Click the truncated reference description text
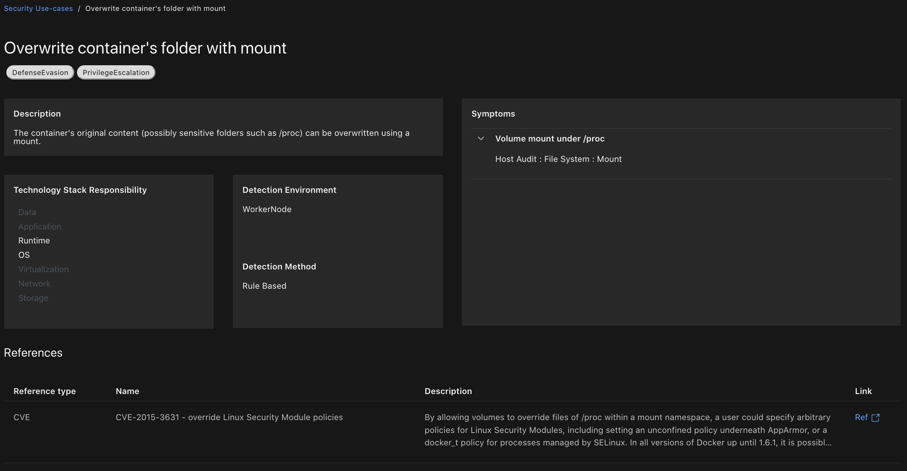The width and height of the screenshot is (907, 471). point(627,430)
